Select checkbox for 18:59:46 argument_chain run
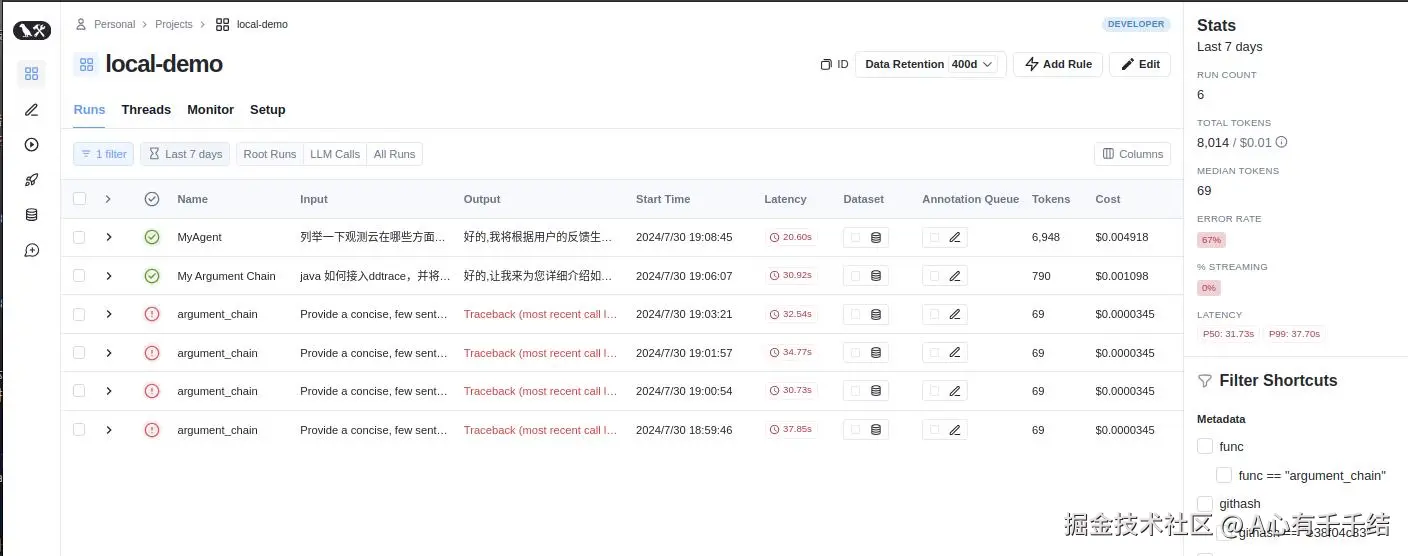The image size is (1408, 556). (79, 430)
